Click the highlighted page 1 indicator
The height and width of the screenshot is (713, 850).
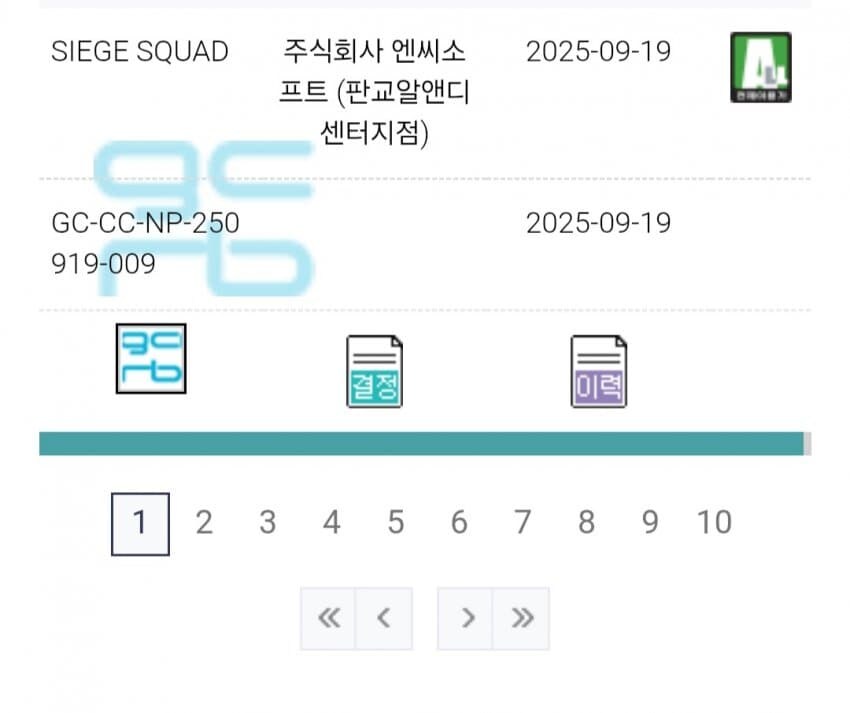140,522
